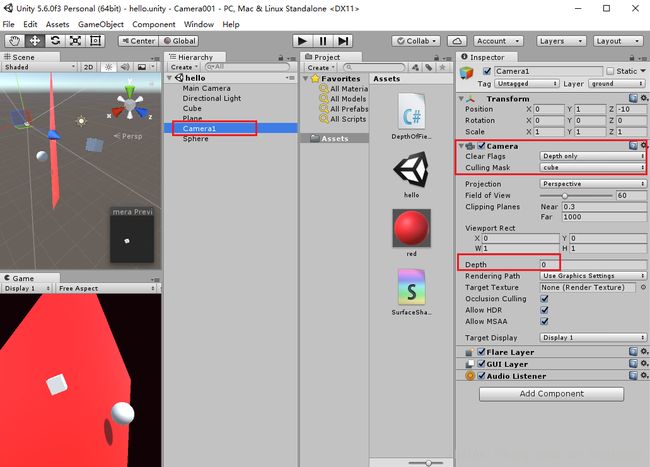The height and width of the screenshot is (467, 650).
Task: Disable the GUI Layer component
Action: (x=481, y=364)
